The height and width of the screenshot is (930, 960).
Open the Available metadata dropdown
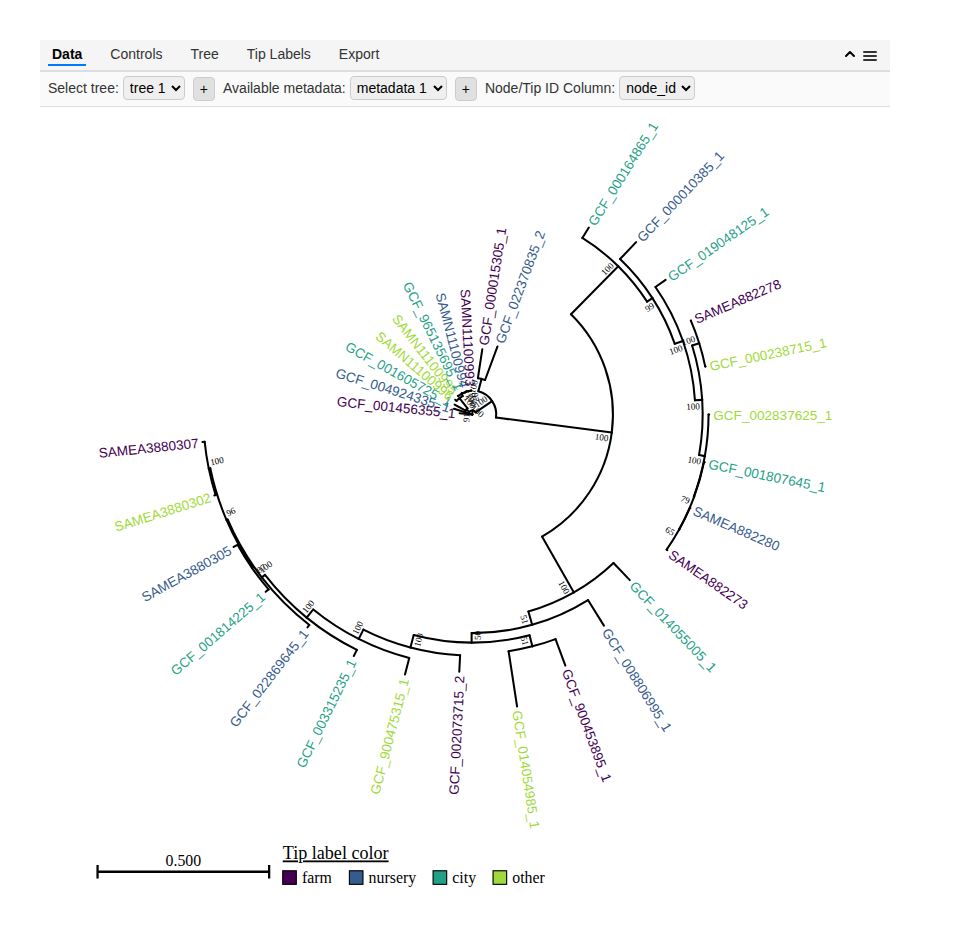click(x=398, y=88)
